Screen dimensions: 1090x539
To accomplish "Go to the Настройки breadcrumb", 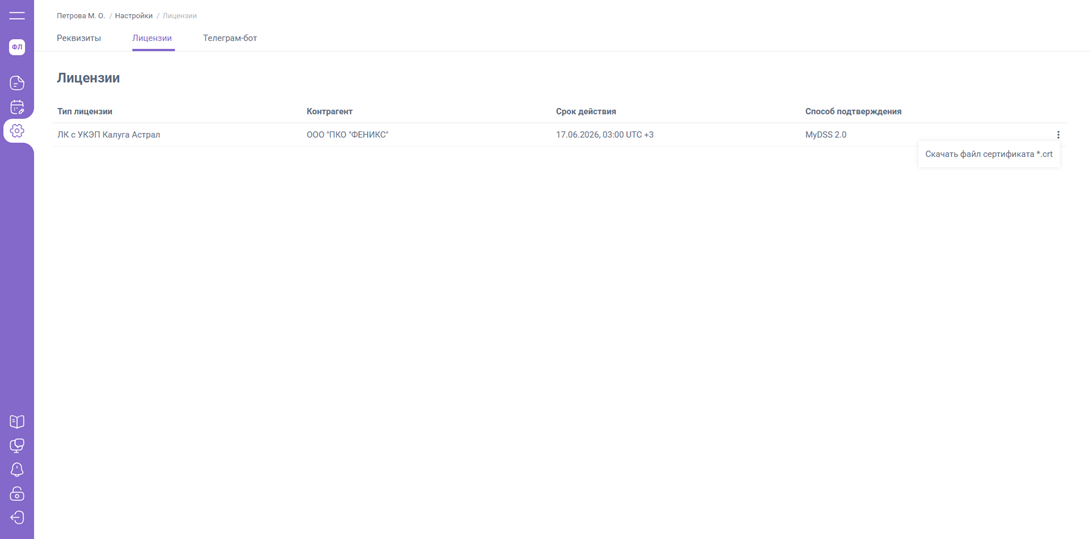I will pos(134,16).
